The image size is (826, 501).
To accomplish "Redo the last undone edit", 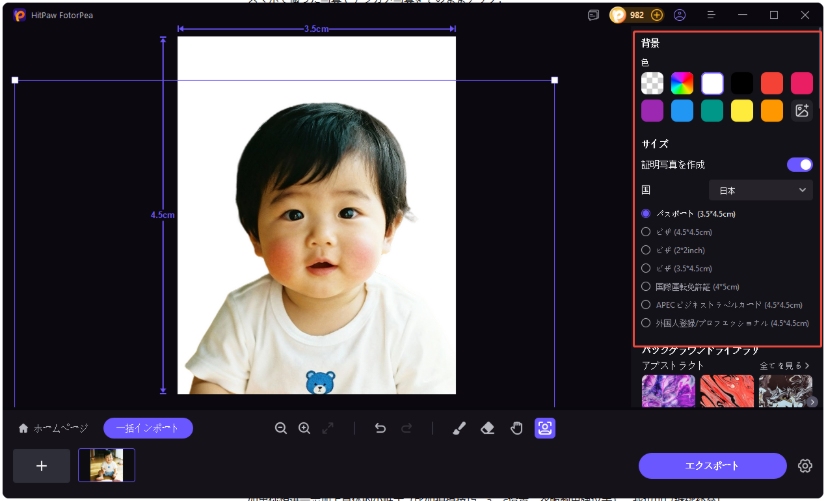I will pos(406,428).
